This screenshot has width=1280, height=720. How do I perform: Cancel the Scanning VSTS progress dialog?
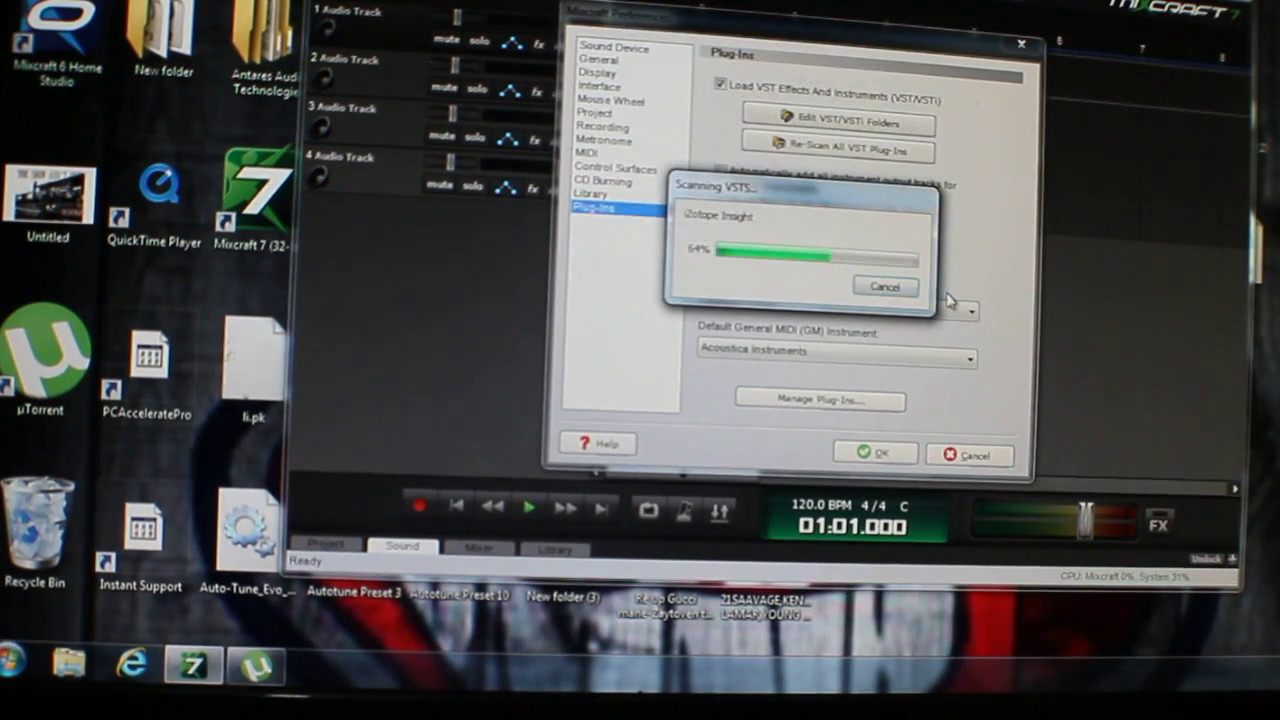885,287
